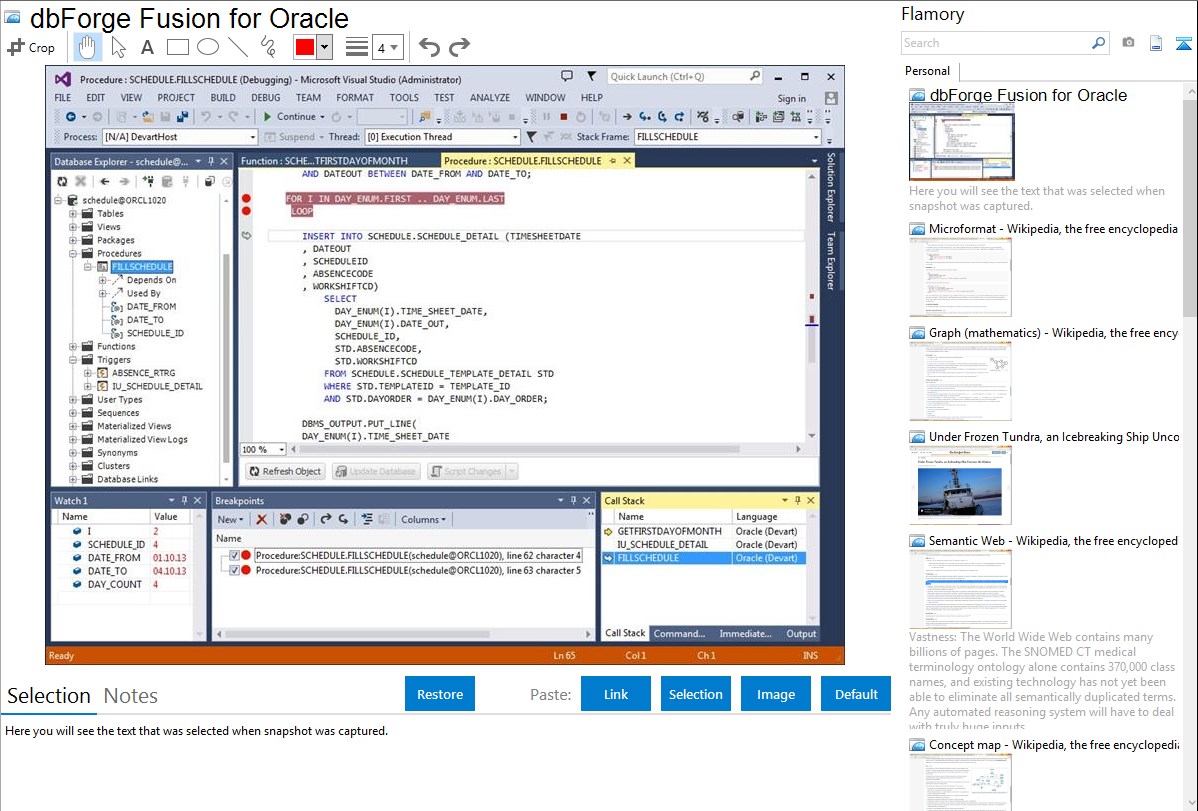The image size is (1198, 811).
Task: Click the Restore button
Action: (440, 694)
